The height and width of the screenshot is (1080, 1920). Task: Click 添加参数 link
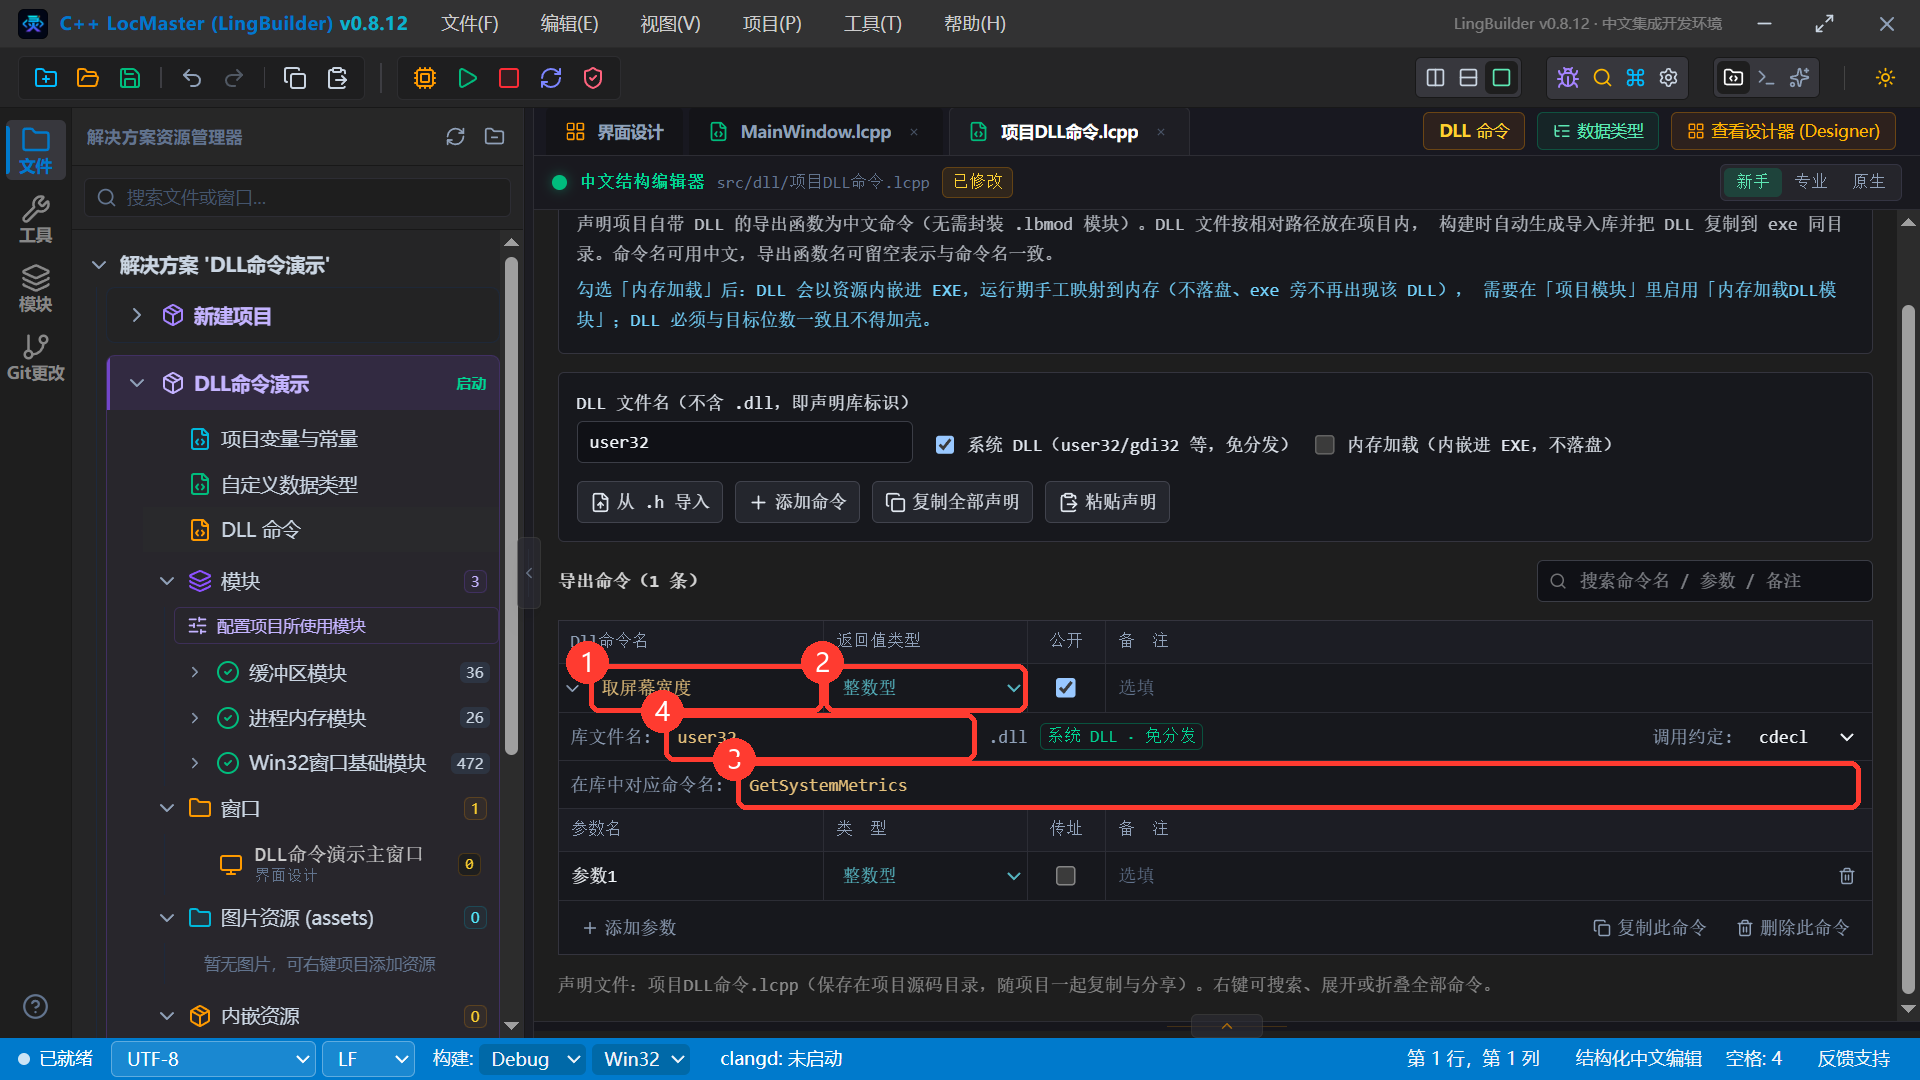point(630,928)
